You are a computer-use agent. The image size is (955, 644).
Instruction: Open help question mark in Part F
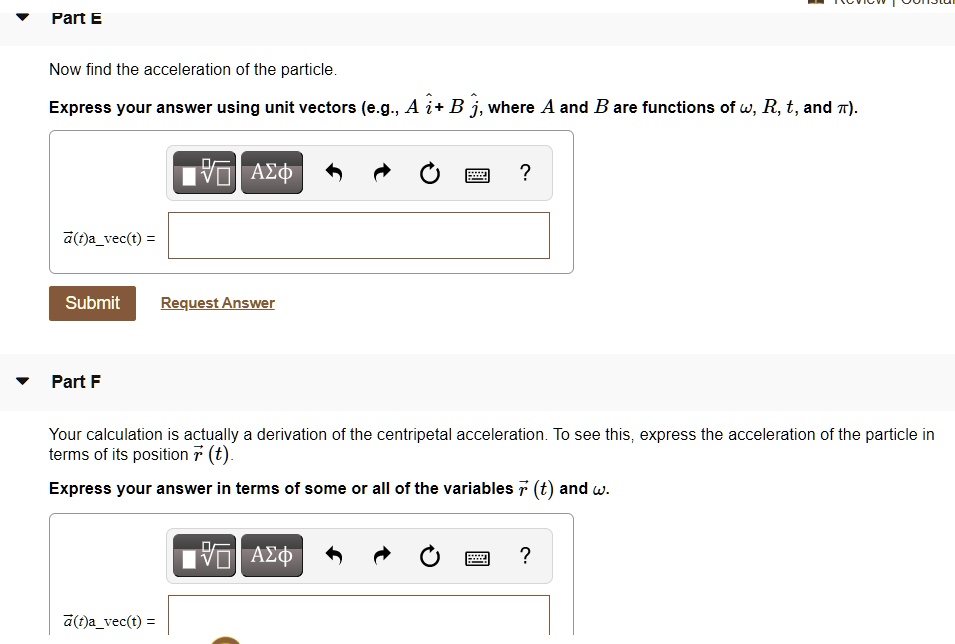[x=524, y=555]
